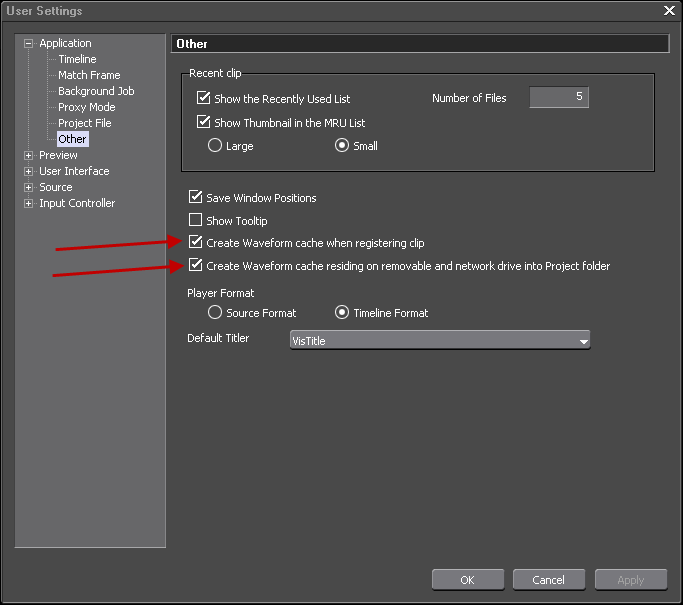Viewport: 683px width, 605px height.
Task: Open the Match Frame settings
Action: click(88, 76)
